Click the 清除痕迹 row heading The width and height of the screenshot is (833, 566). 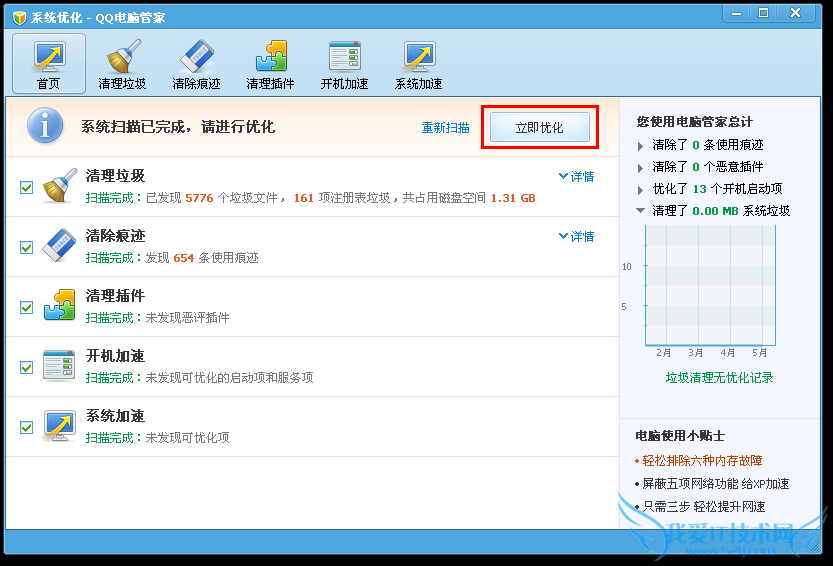click(x=115, y=235)
